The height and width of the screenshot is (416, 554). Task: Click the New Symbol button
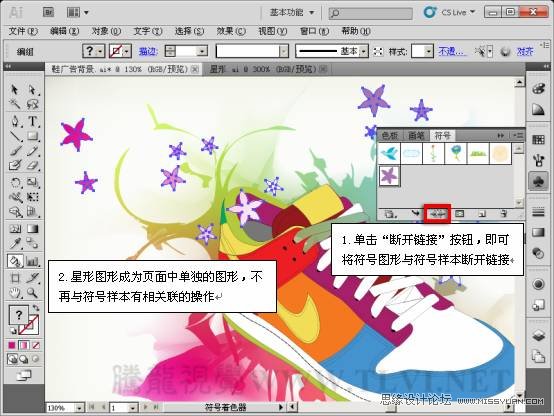coord(482,213)
